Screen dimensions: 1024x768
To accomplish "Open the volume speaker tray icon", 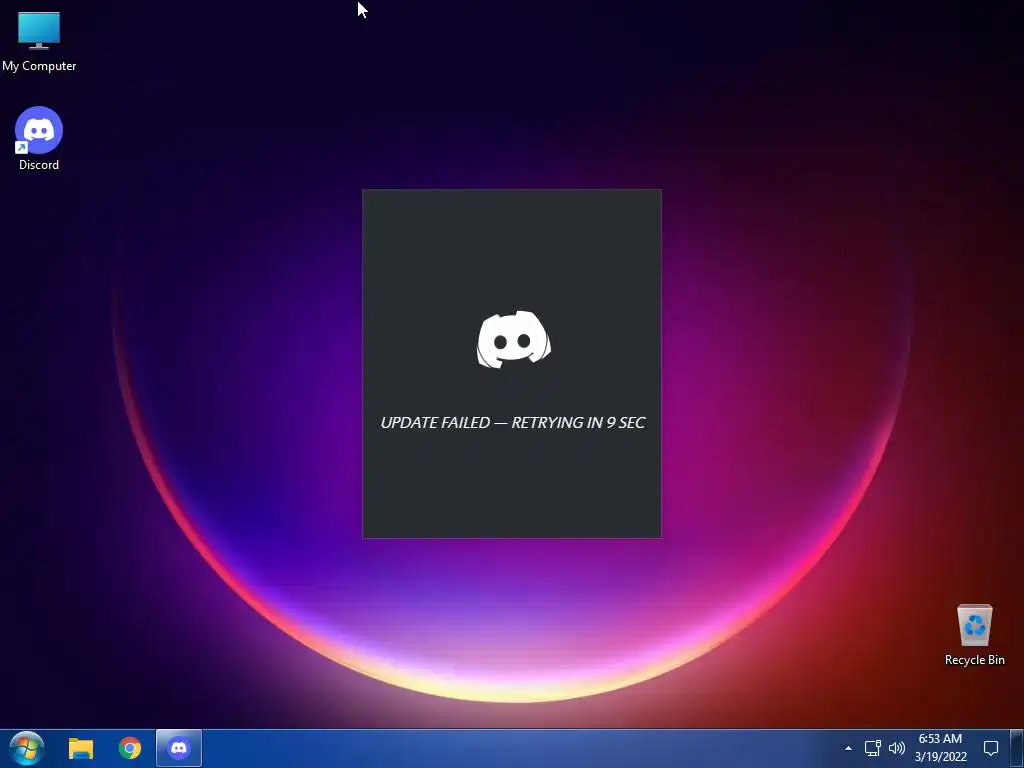I will 897,748.
